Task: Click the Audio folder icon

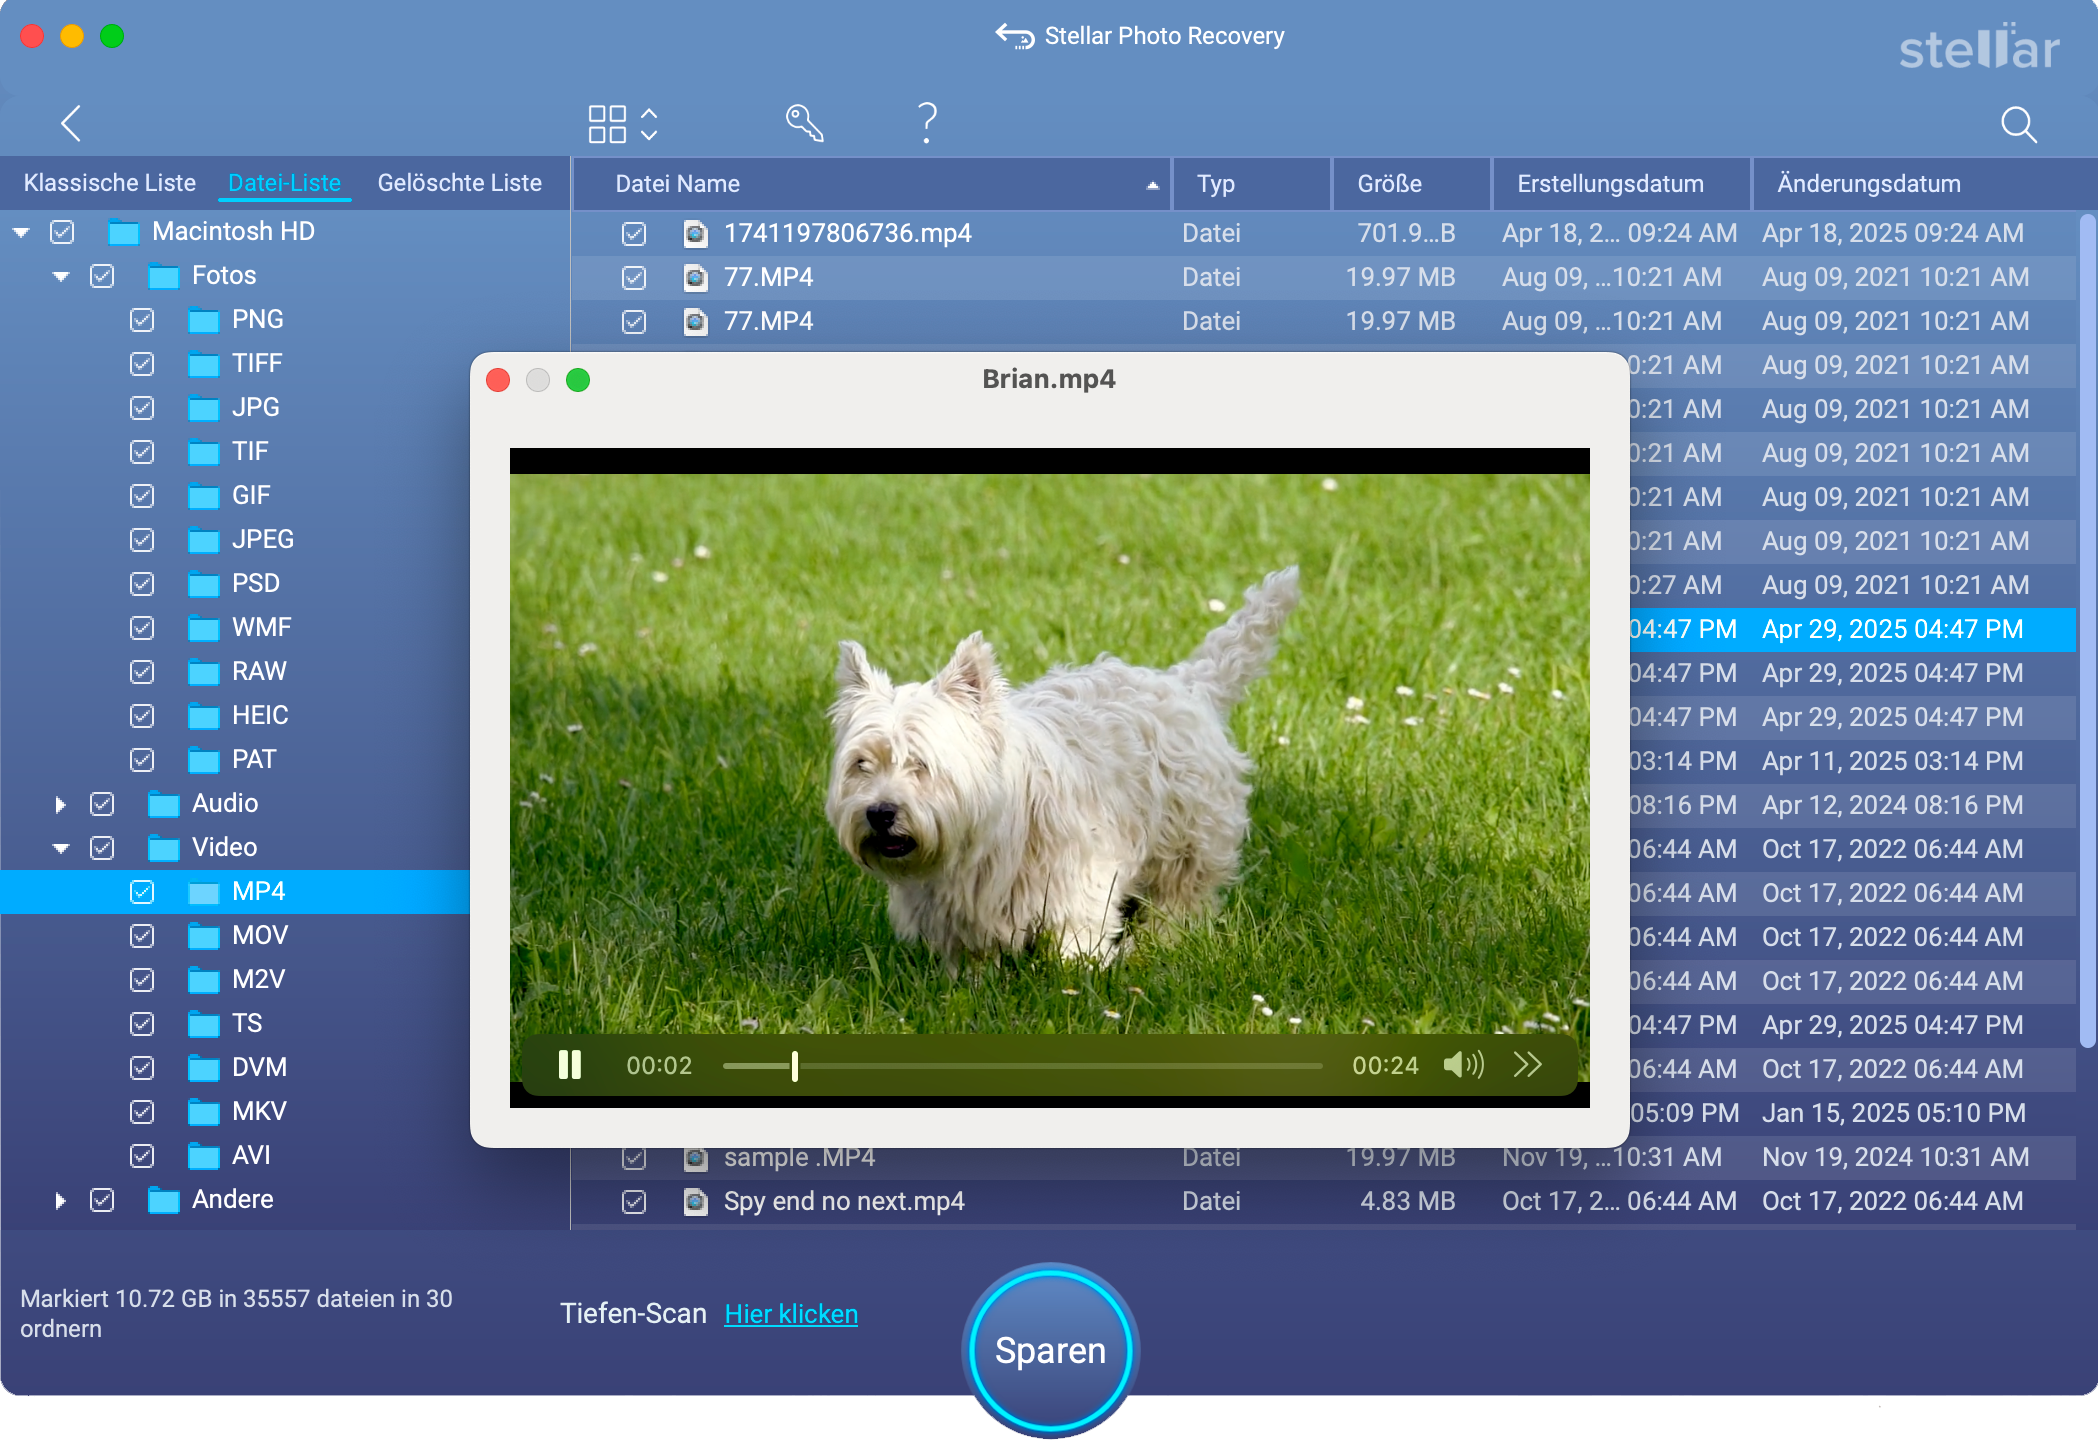Action: [x=164, y=804]
